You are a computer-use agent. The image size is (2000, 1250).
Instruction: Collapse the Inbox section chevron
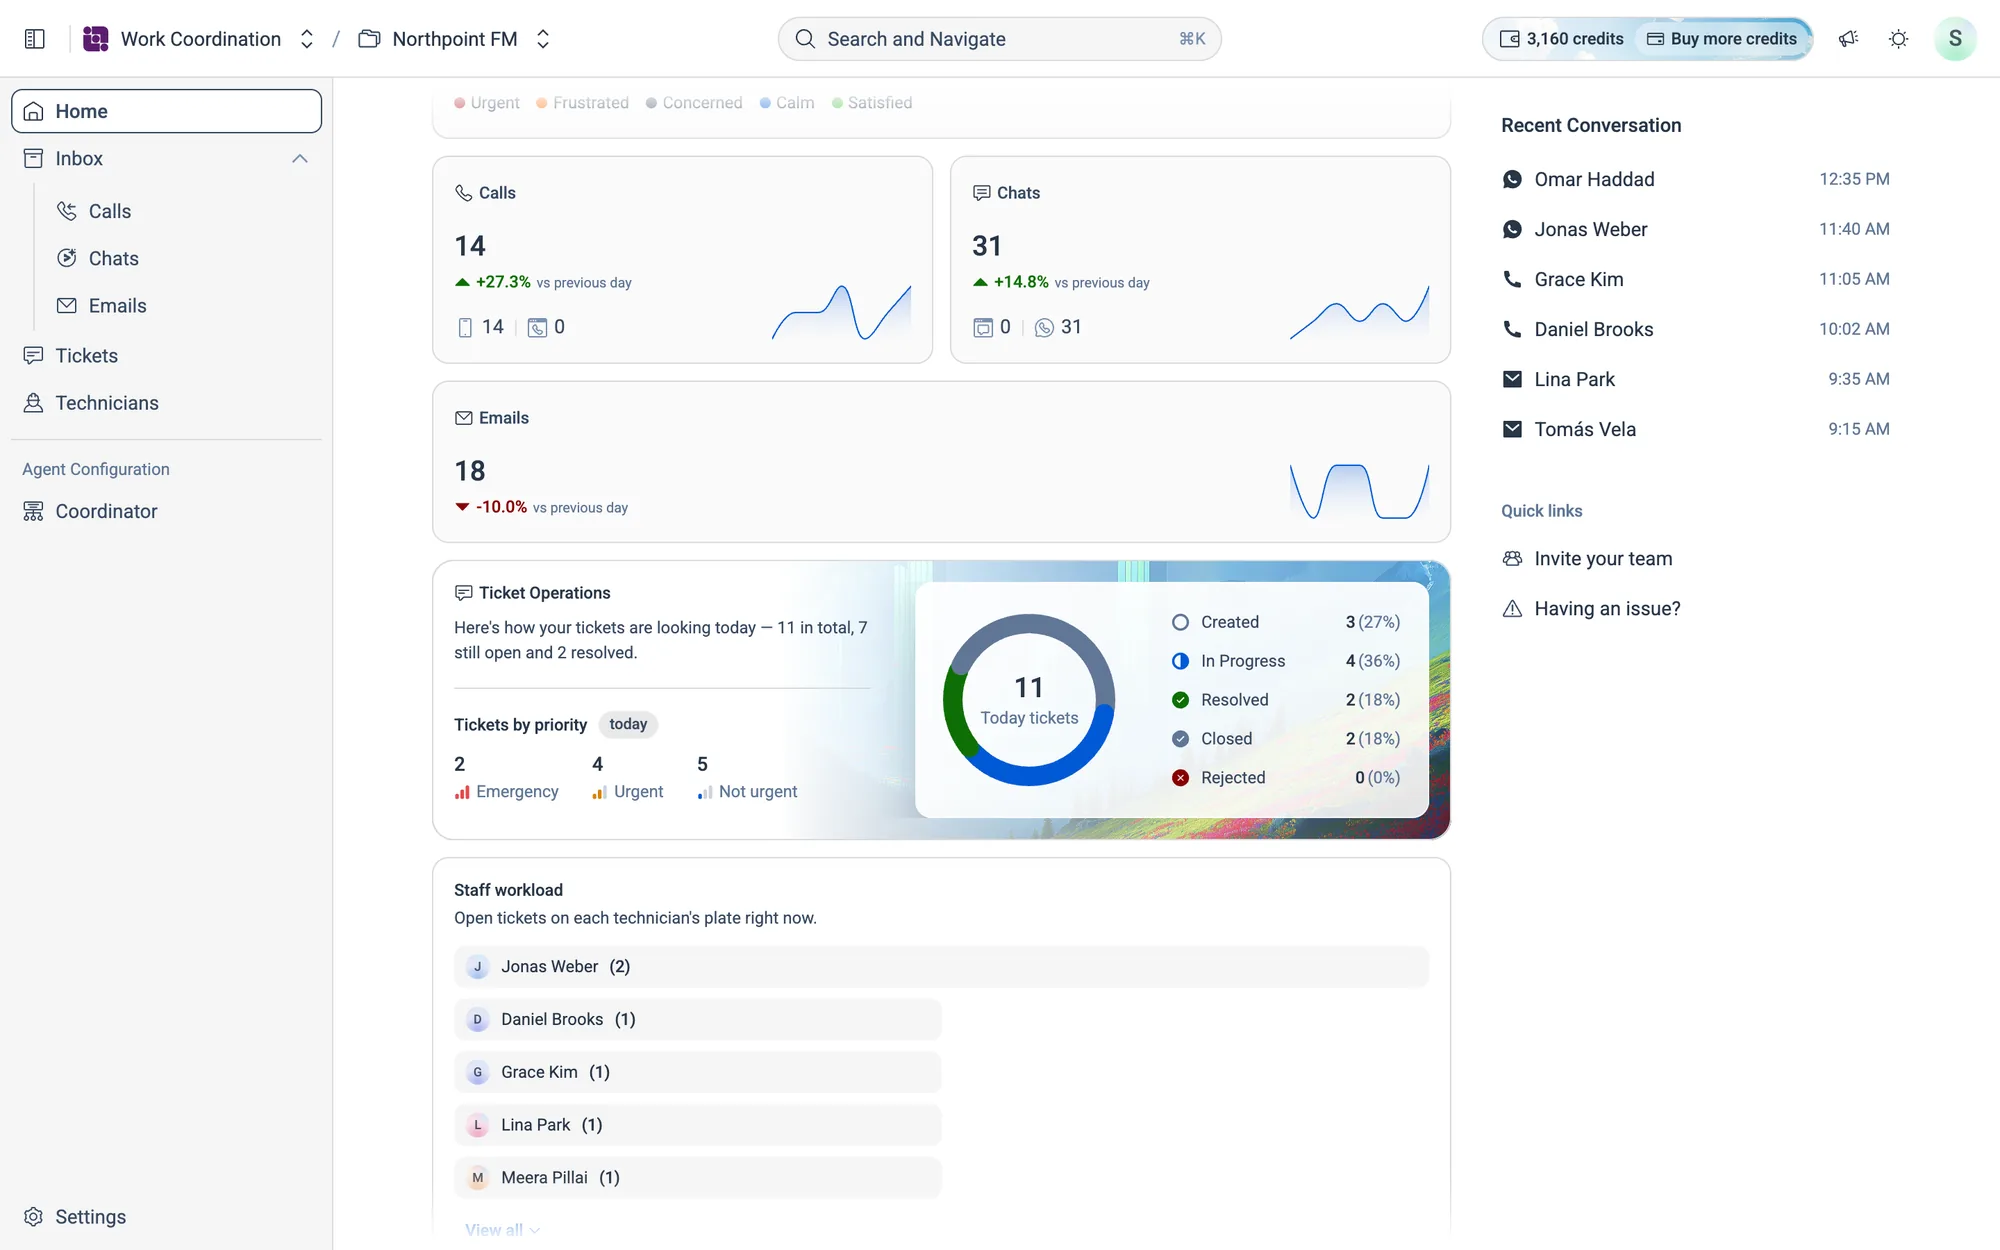click(300, 159)
